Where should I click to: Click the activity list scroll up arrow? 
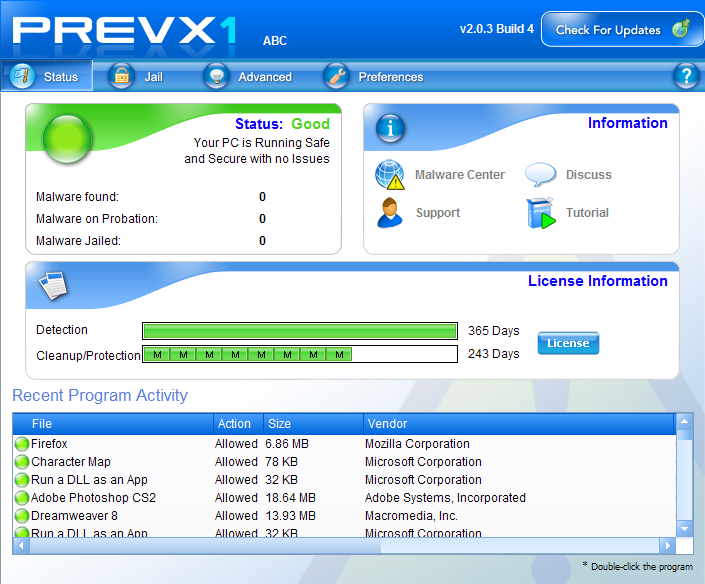point(684,422)
